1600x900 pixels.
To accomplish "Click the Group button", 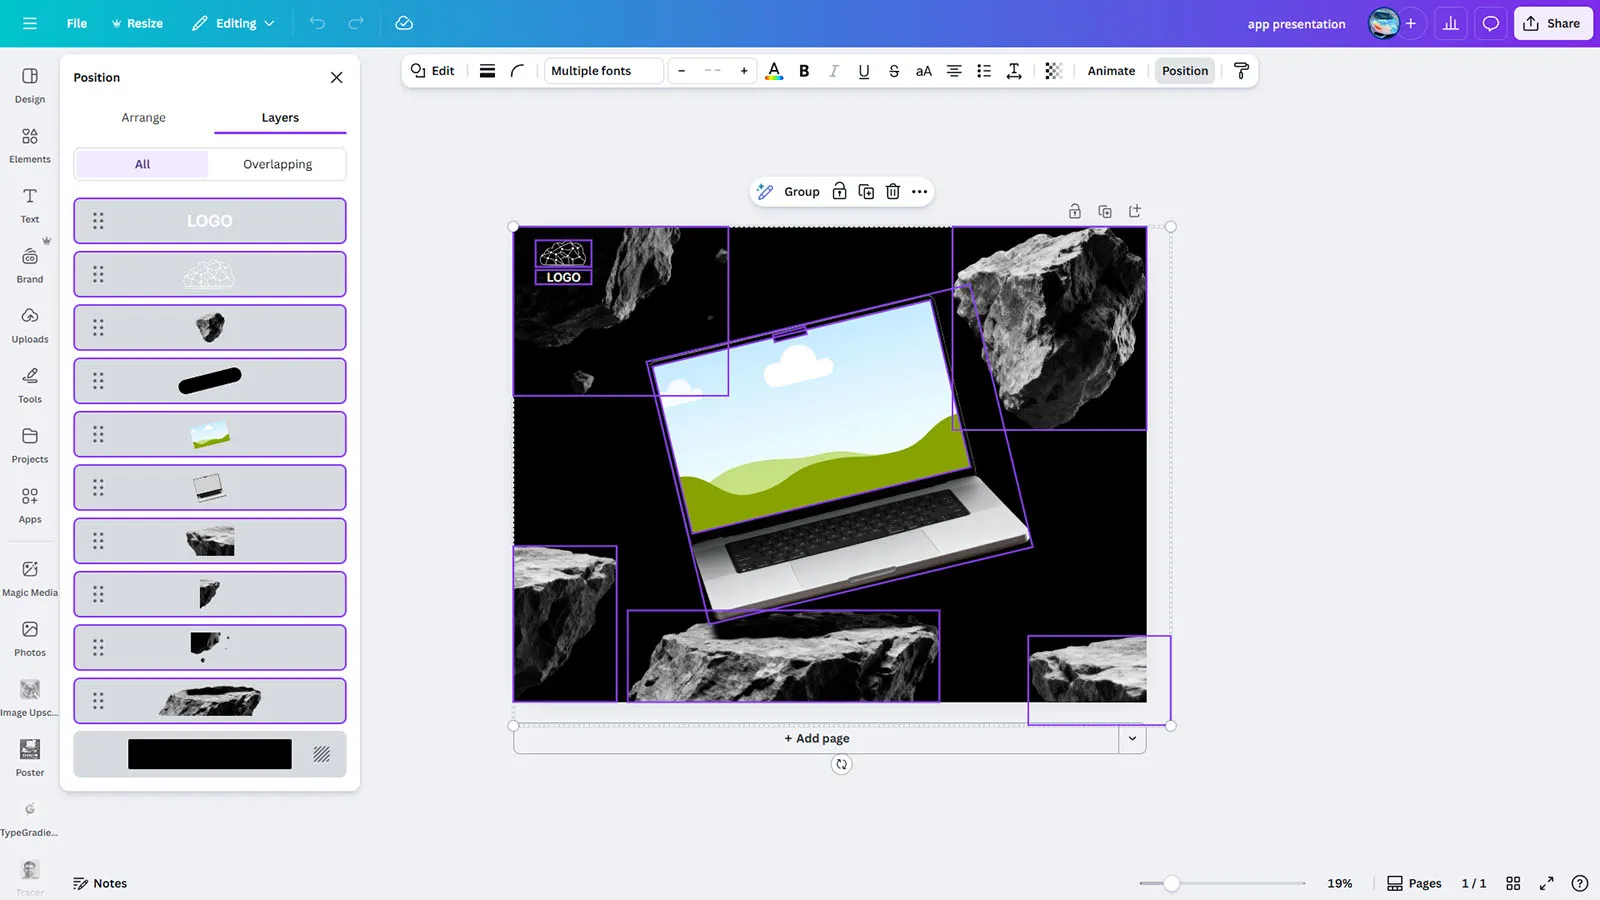I will point(801,192).
